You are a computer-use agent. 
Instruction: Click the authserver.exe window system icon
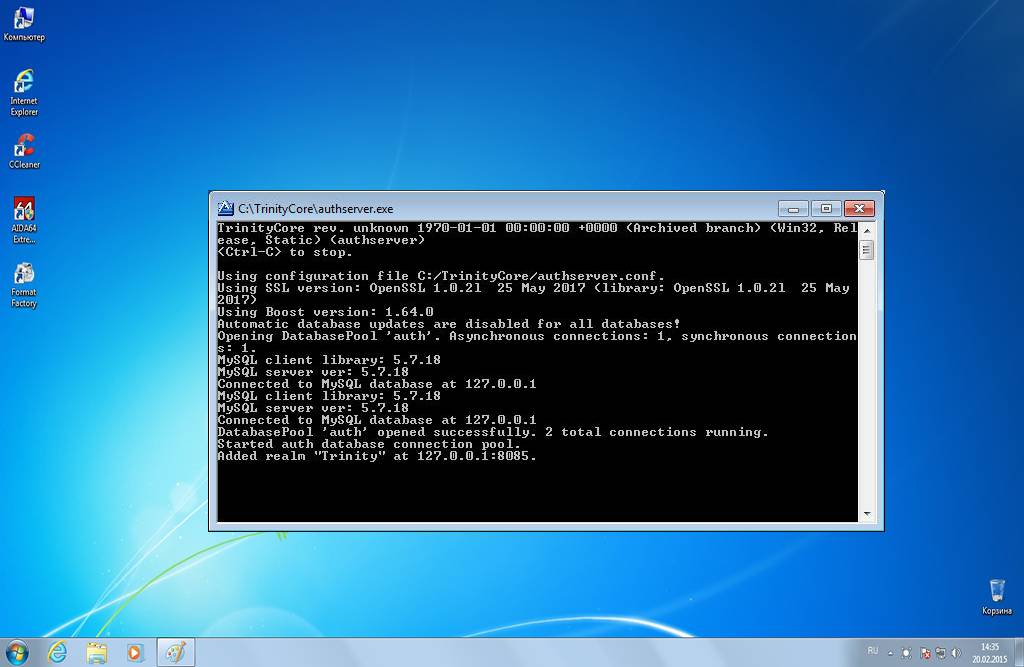[226, 209]
